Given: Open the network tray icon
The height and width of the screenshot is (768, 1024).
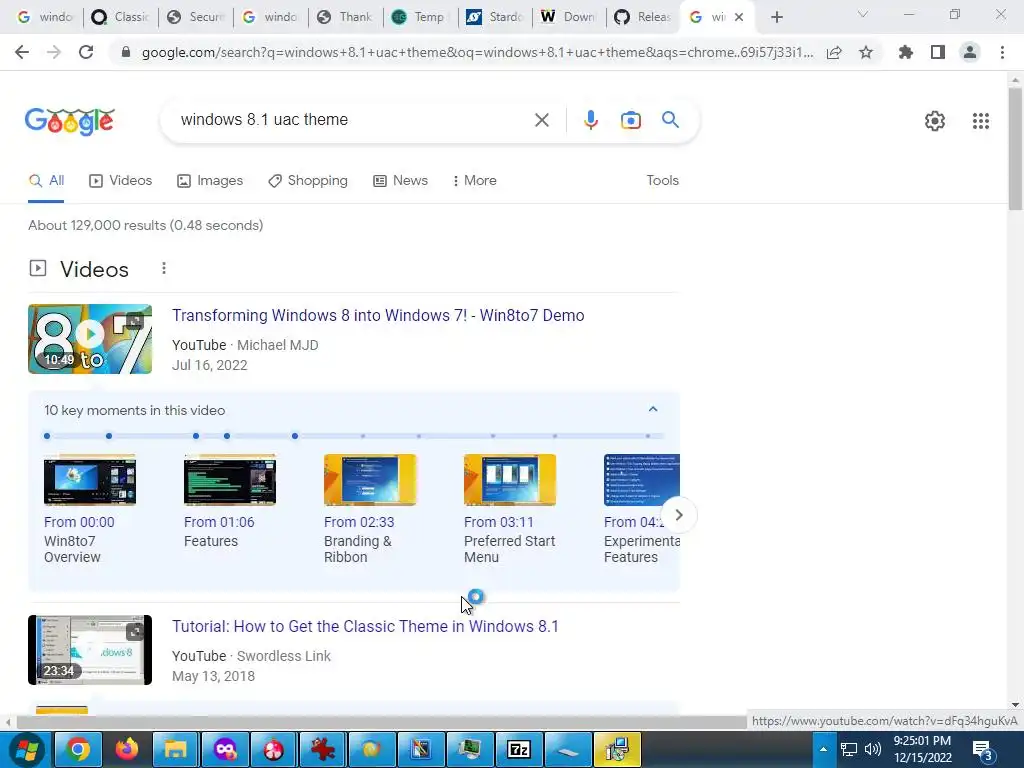Looking at the screenshot, I should coord(848,749).
